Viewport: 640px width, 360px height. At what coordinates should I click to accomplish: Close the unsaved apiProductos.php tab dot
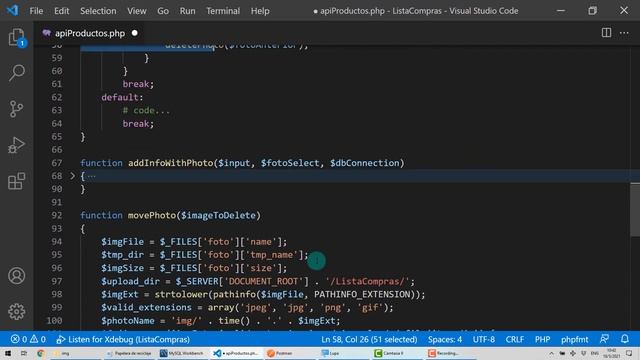[x=135, y=33]
